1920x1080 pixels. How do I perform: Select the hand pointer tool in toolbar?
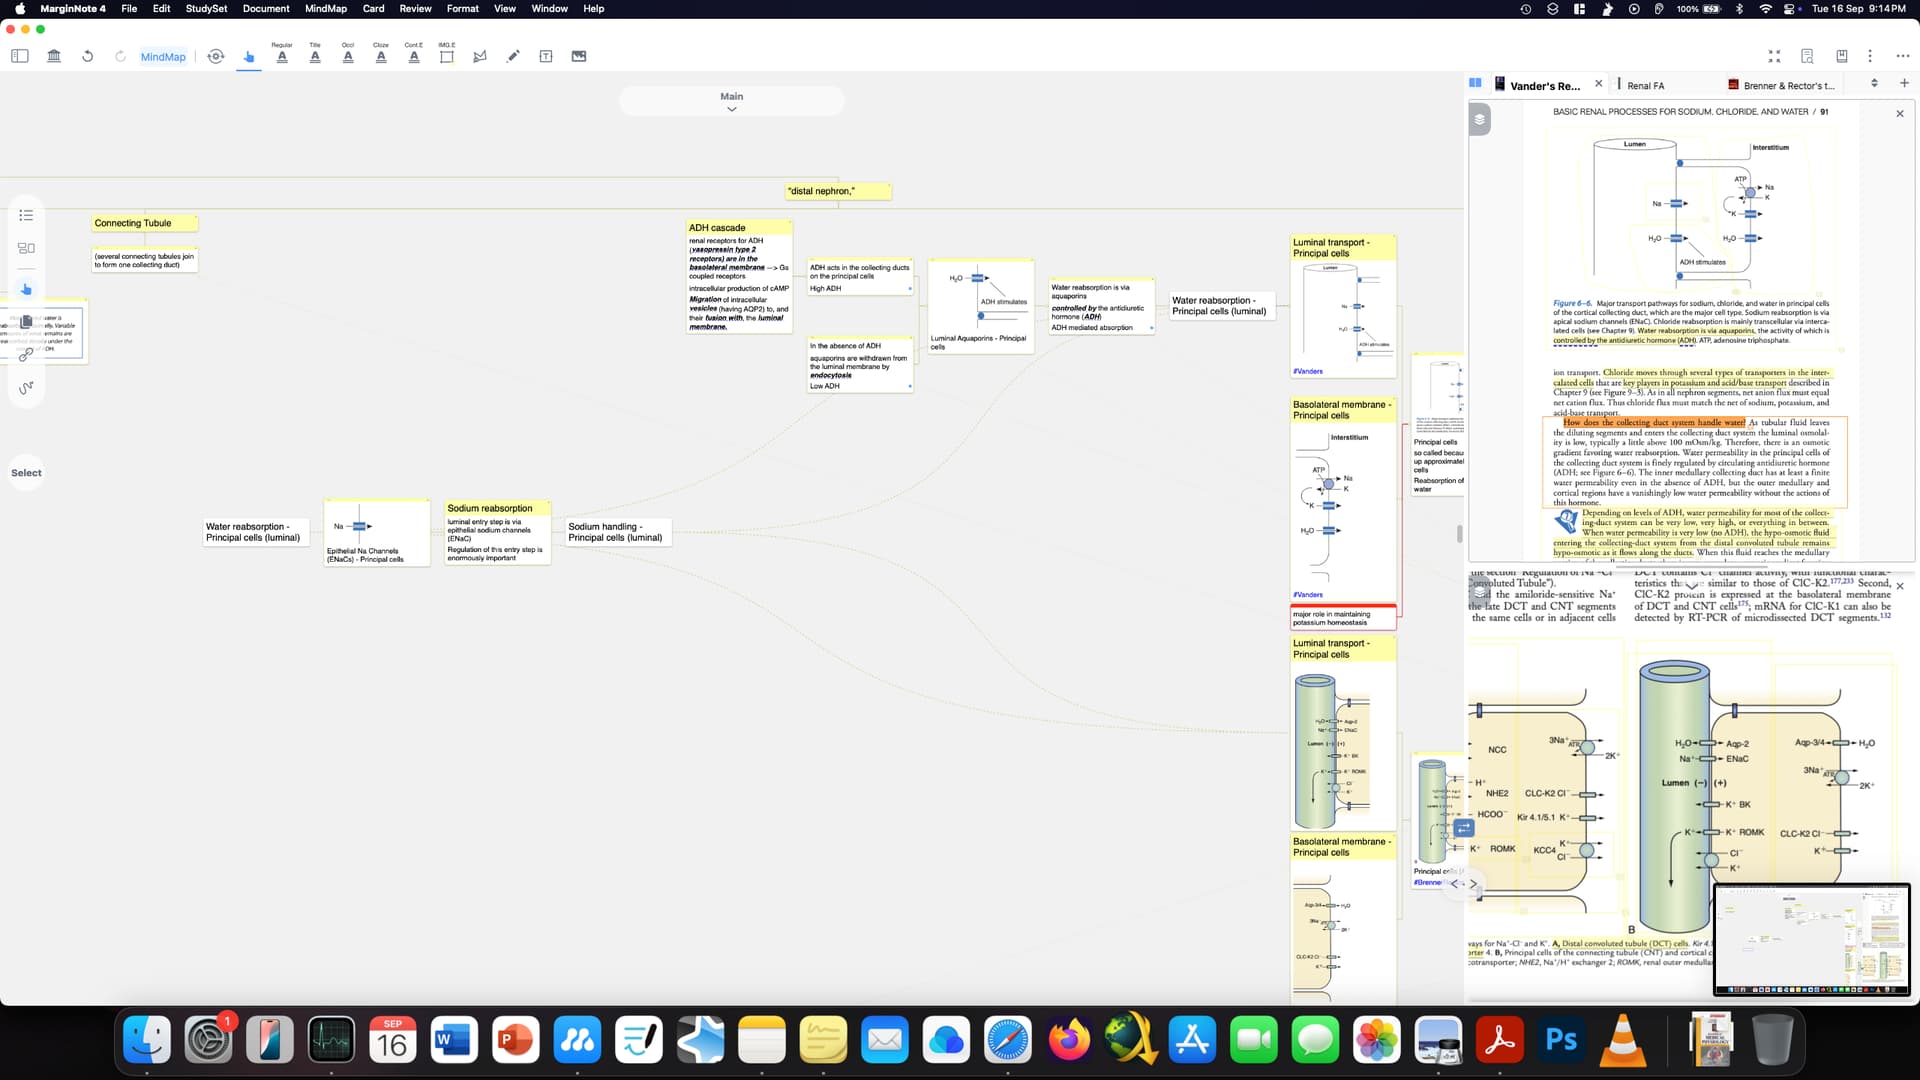point(249,56)
